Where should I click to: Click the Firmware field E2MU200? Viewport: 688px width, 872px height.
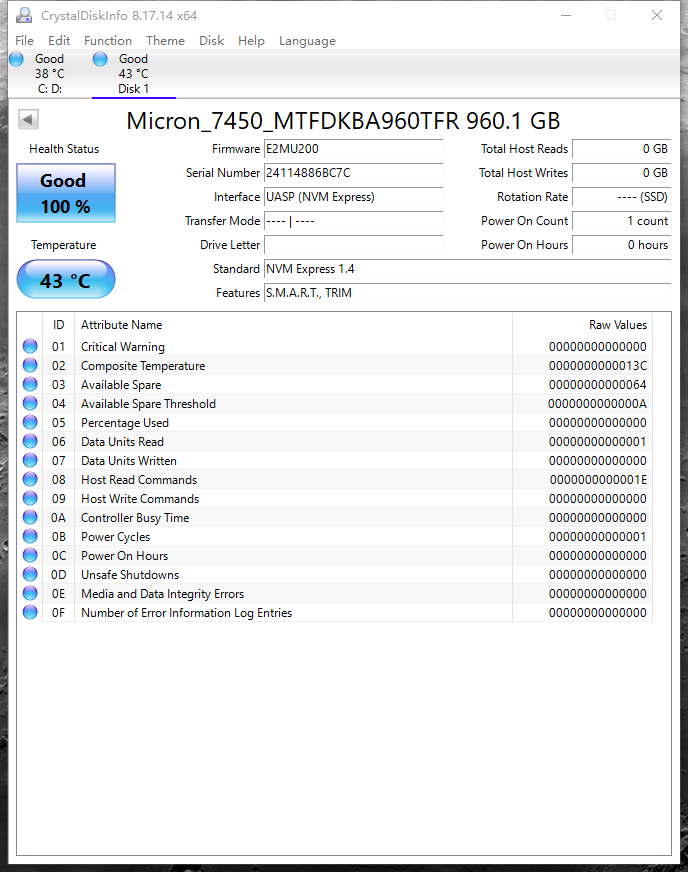click(x=354, y=149)
